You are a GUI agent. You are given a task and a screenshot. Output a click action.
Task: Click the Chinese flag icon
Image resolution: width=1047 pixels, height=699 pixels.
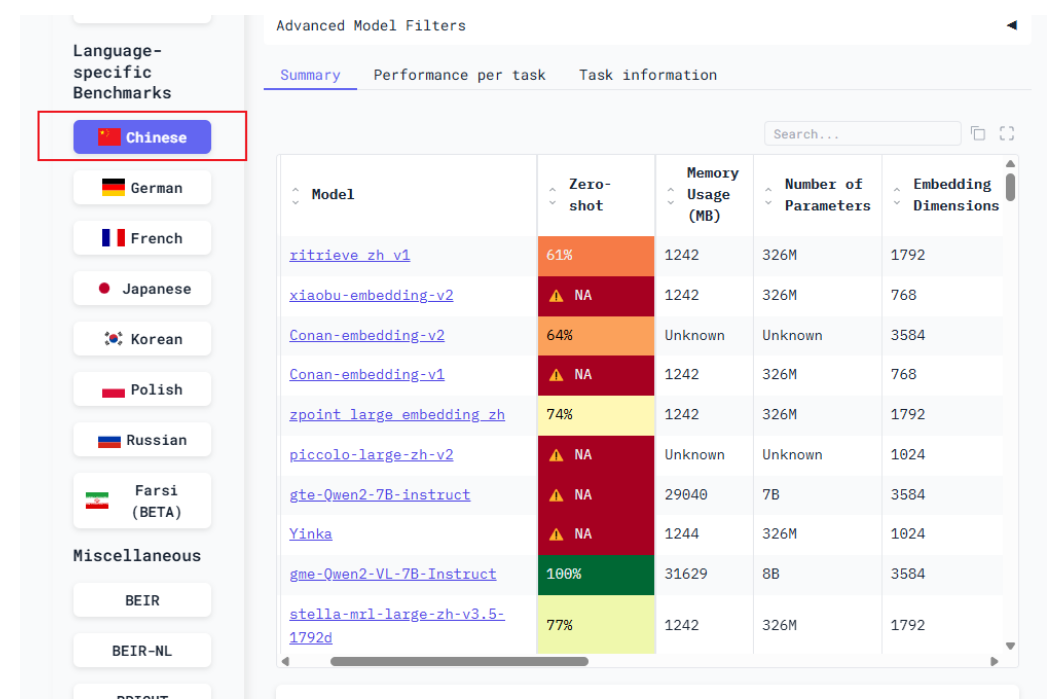tap(109, 137)
